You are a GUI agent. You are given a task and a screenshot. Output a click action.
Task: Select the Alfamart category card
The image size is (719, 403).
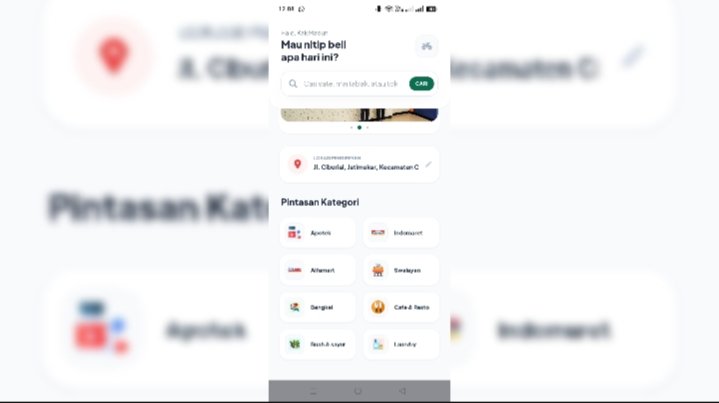(317, 270)
